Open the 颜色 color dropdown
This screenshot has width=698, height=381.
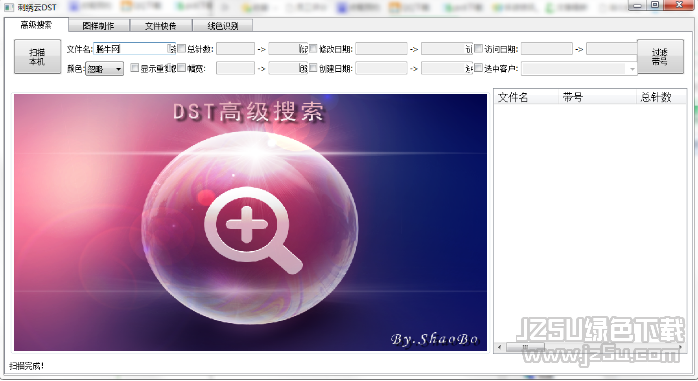click(x=105, y=69)
